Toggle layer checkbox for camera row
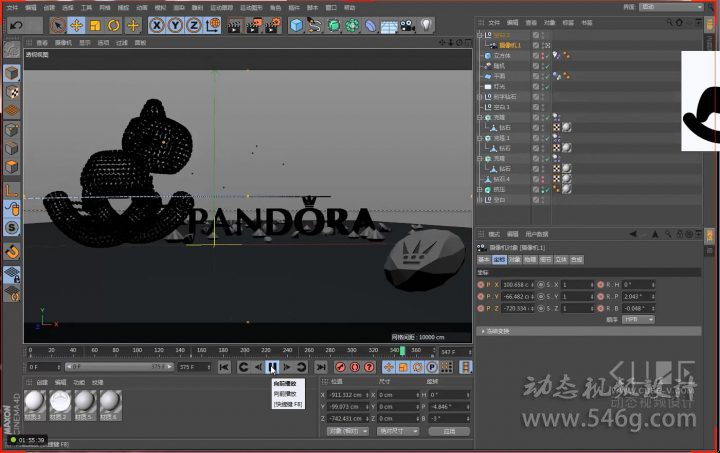720x453 pixels. pyautogui.click(x=536, y=45)
